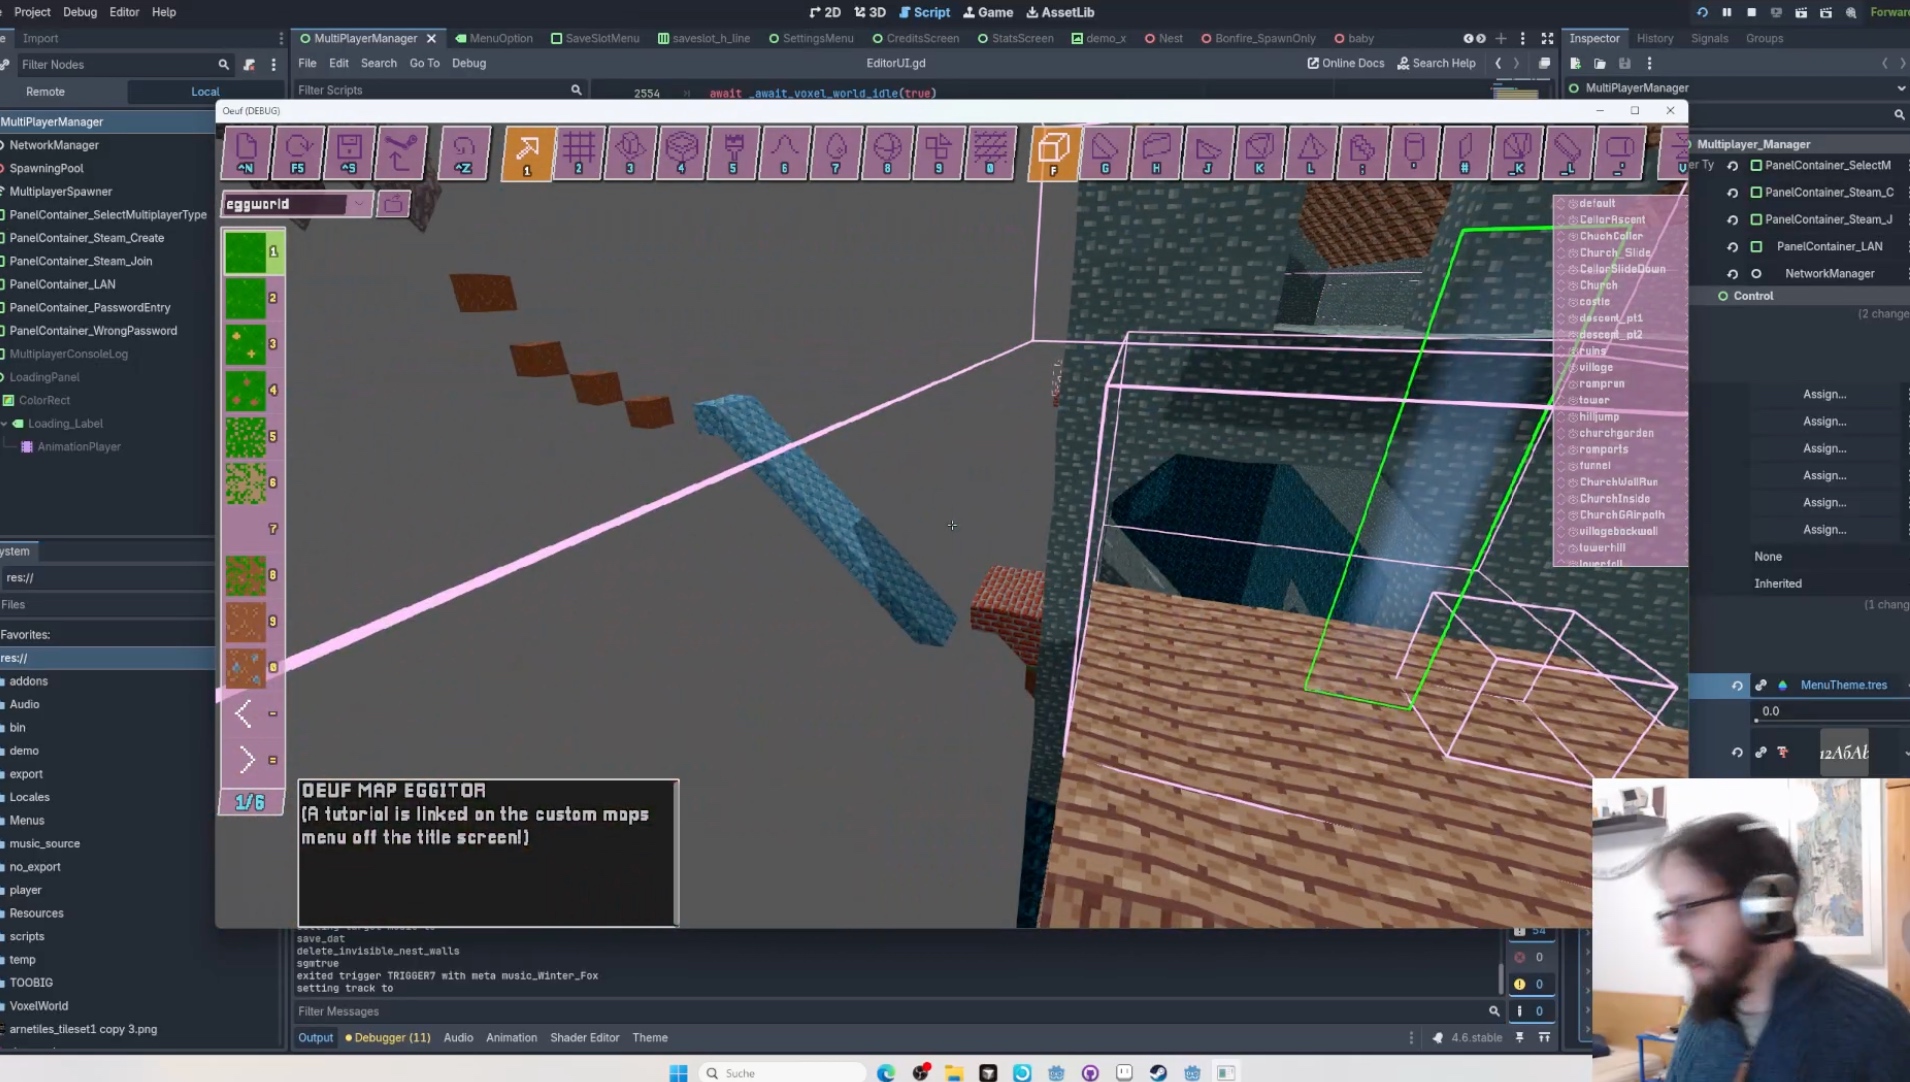
Task: Select the grid tool labeled 2
Action: click(578, 152)
